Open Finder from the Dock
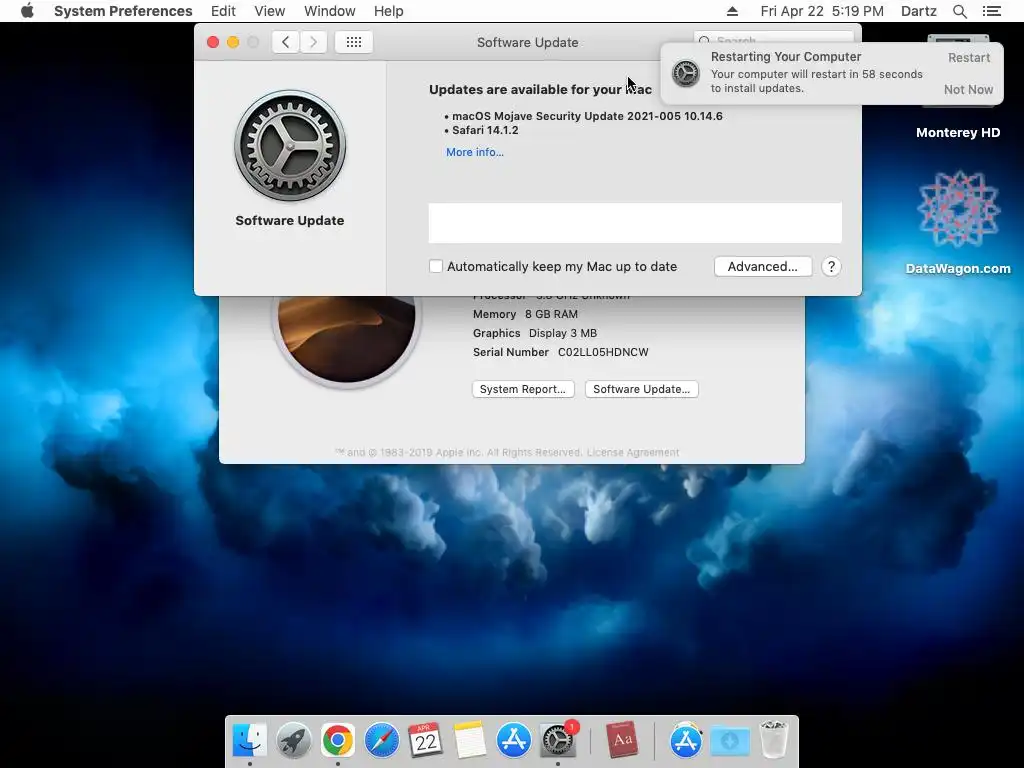Image resolution: width=1024 pixels, height=768 pixels. [x=249, y=740]
